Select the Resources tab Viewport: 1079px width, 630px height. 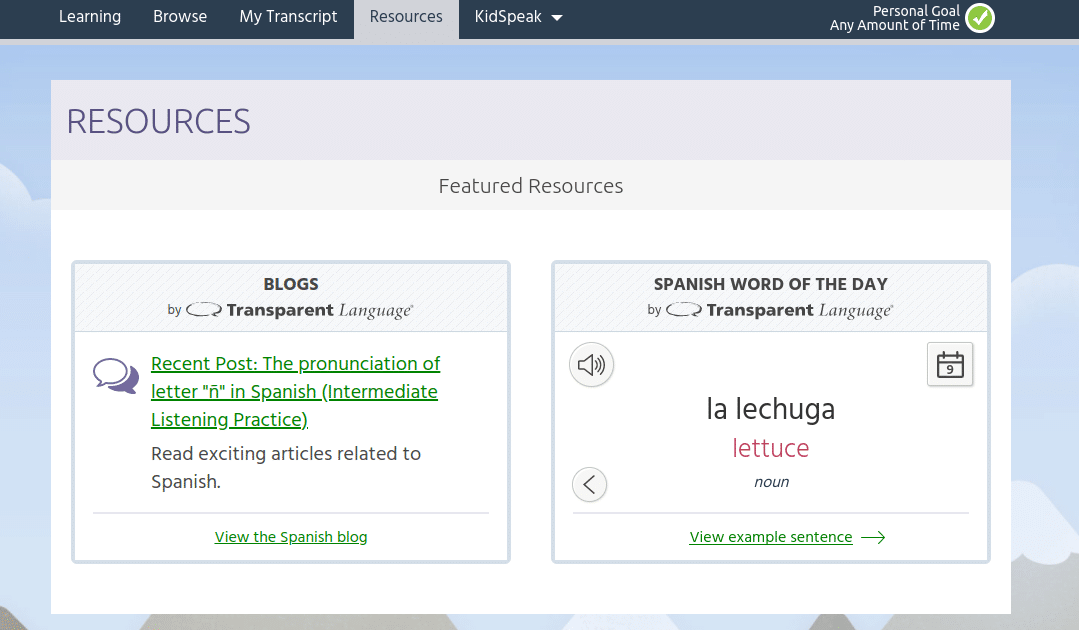pyautogui.click(x=406, y=17)
